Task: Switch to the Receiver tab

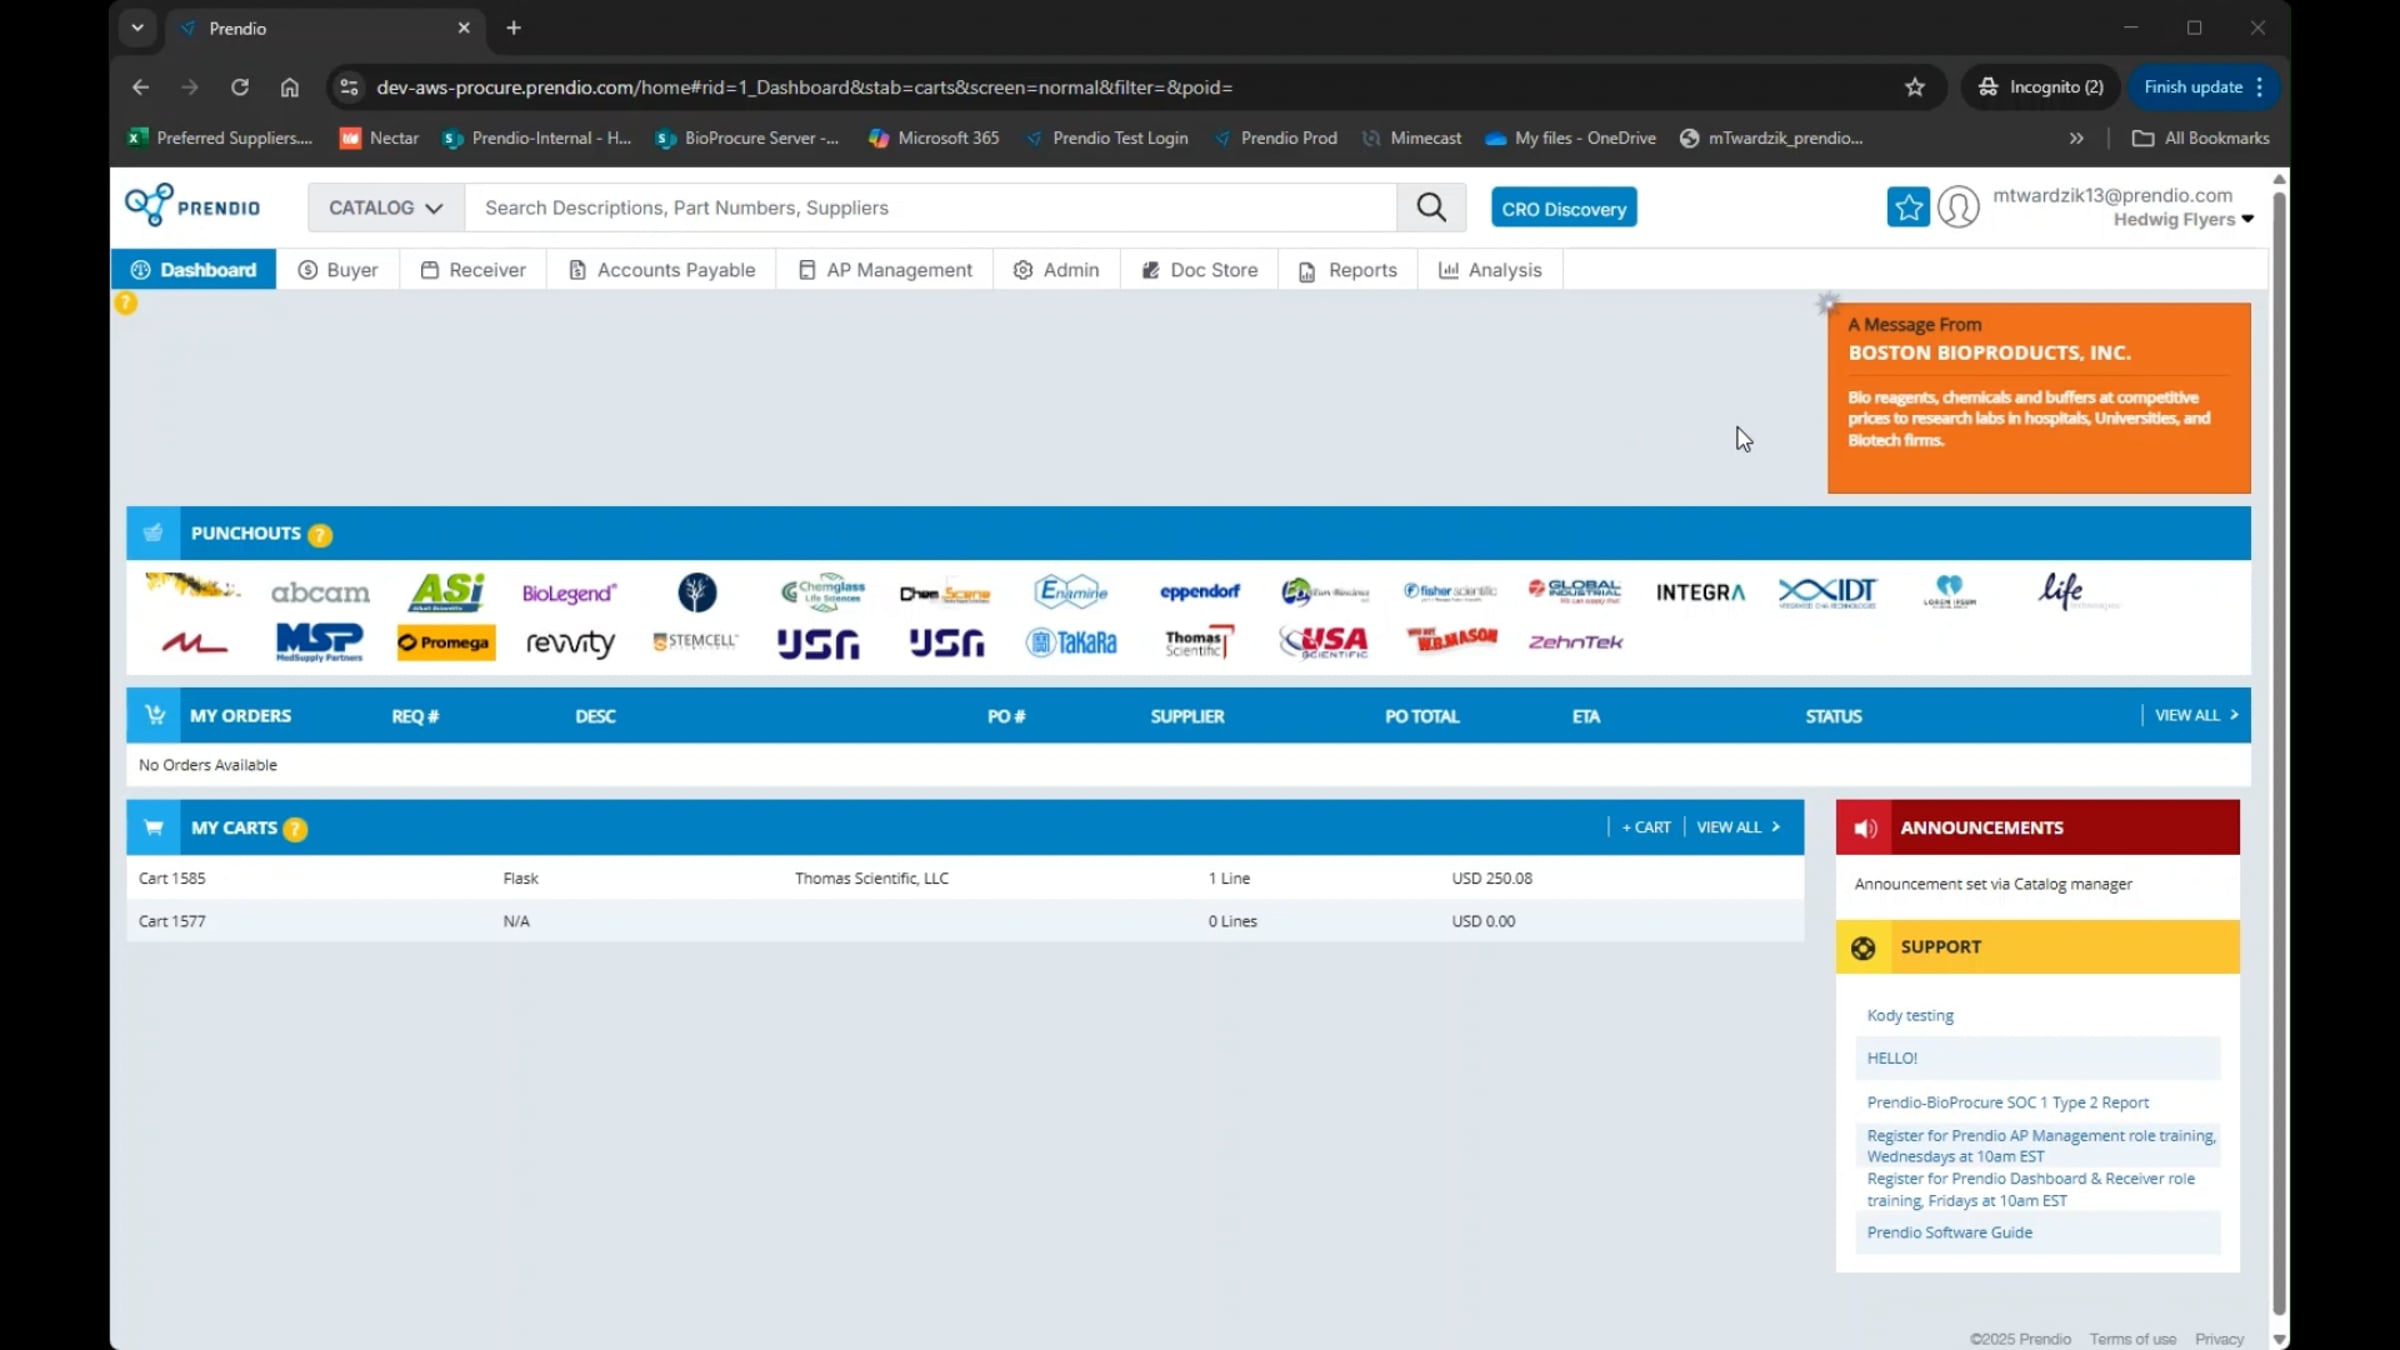Action: 473,270
